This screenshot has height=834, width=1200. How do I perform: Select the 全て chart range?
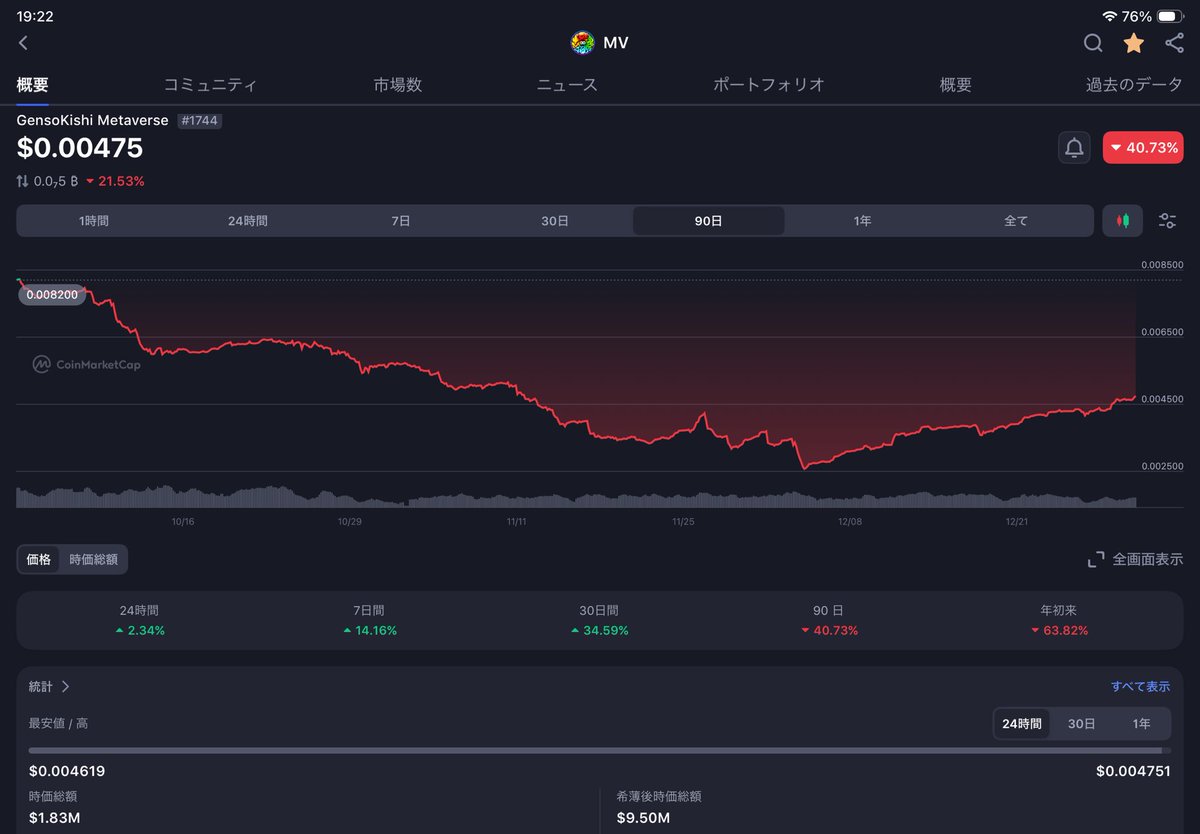click(1016, 221)
